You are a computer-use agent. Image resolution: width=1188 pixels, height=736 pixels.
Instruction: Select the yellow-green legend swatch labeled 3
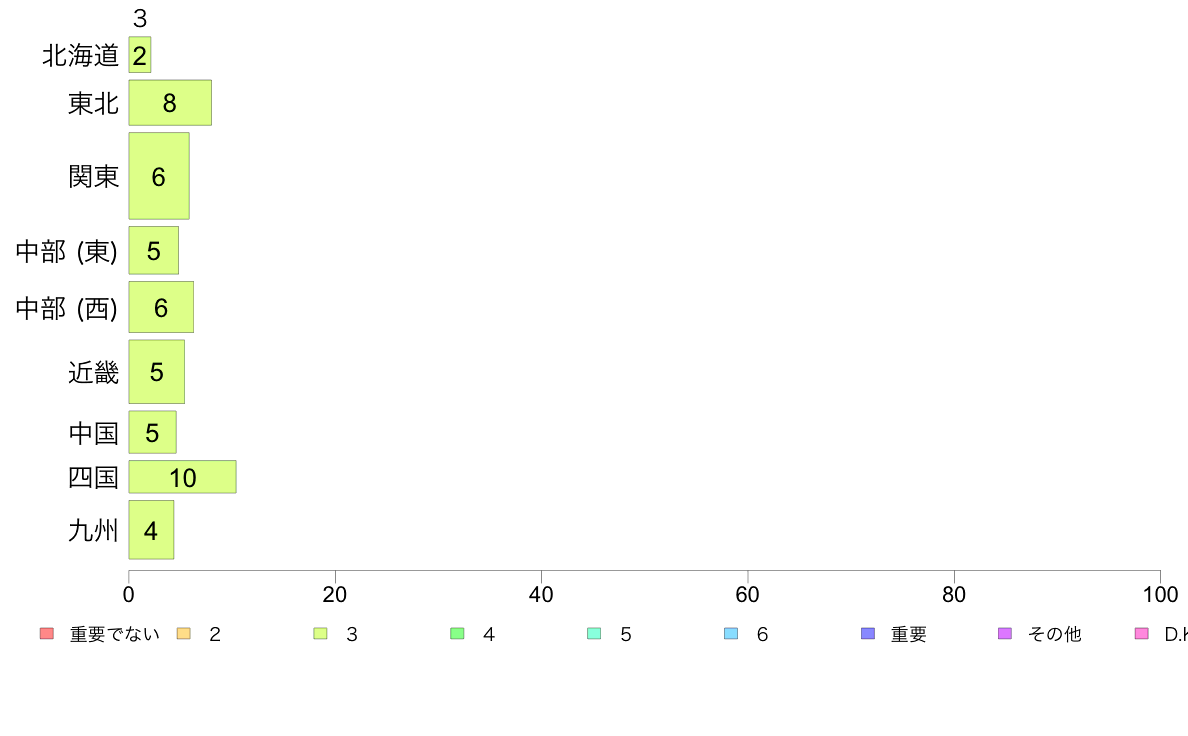[x=320, y=634]
